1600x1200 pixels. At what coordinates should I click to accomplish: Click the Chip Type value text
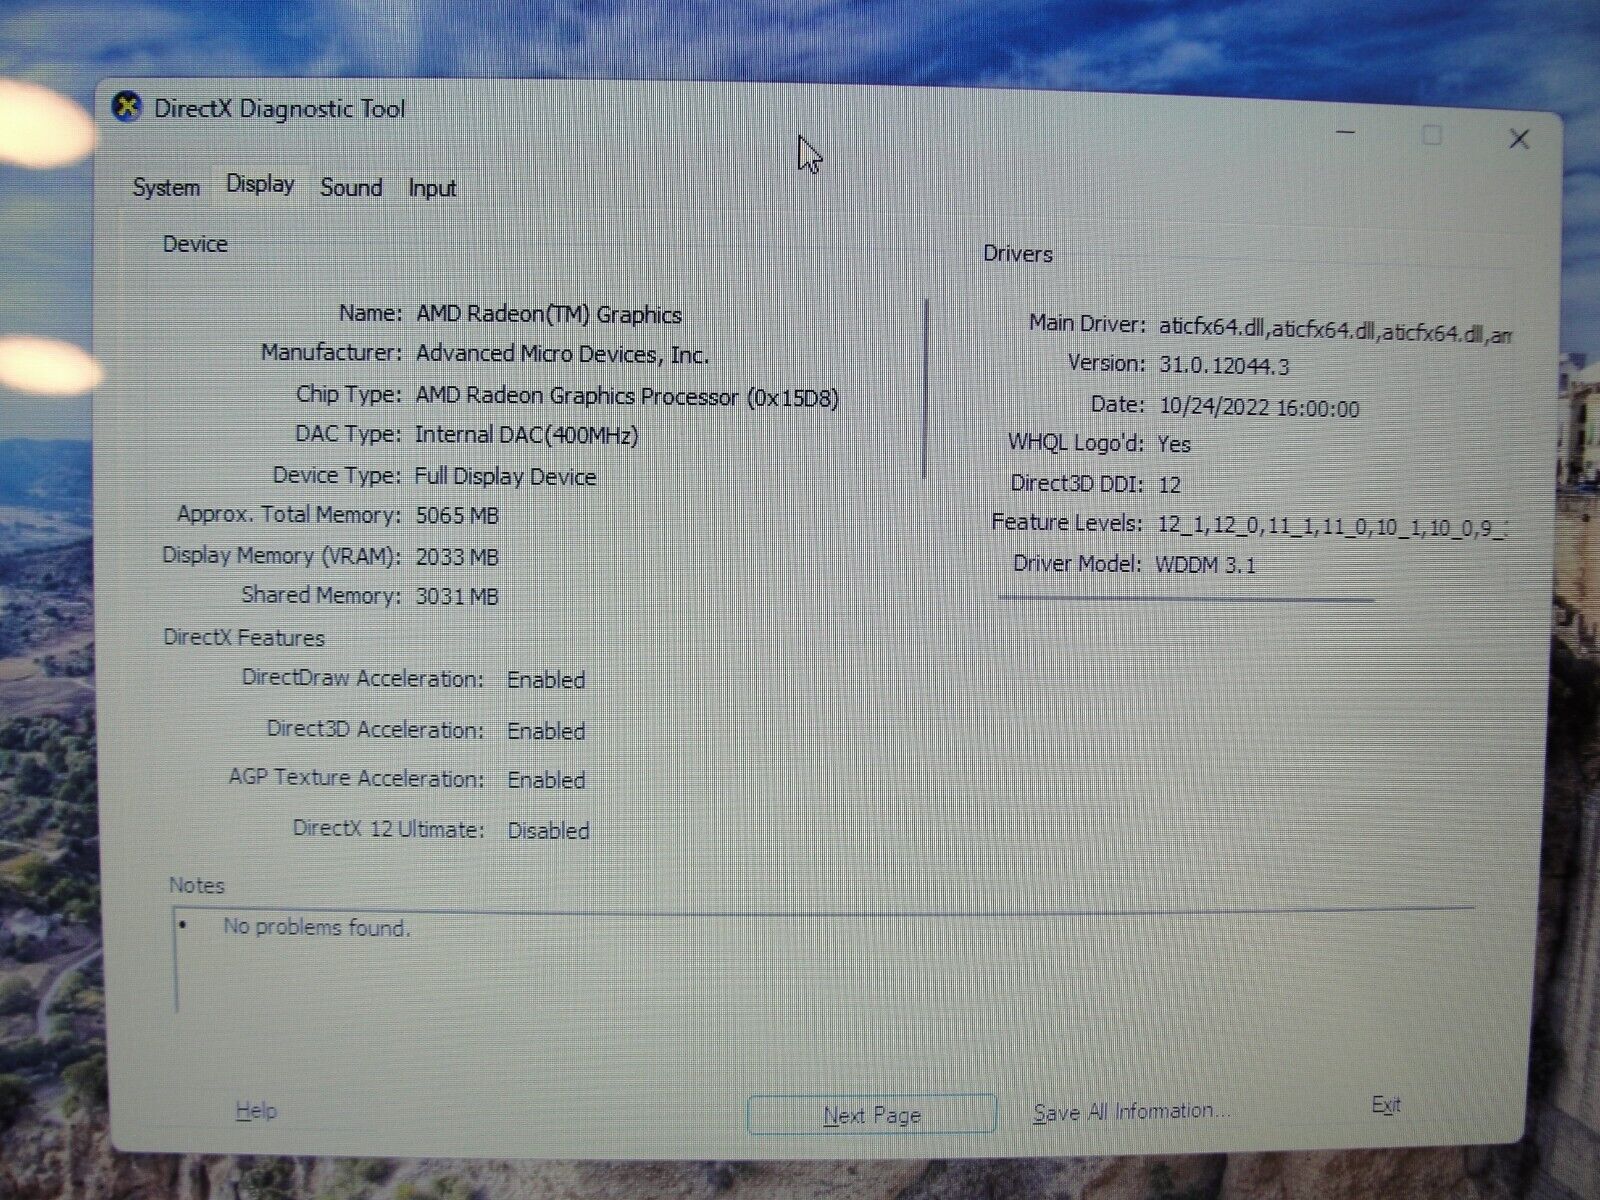(x=627, y=396)
